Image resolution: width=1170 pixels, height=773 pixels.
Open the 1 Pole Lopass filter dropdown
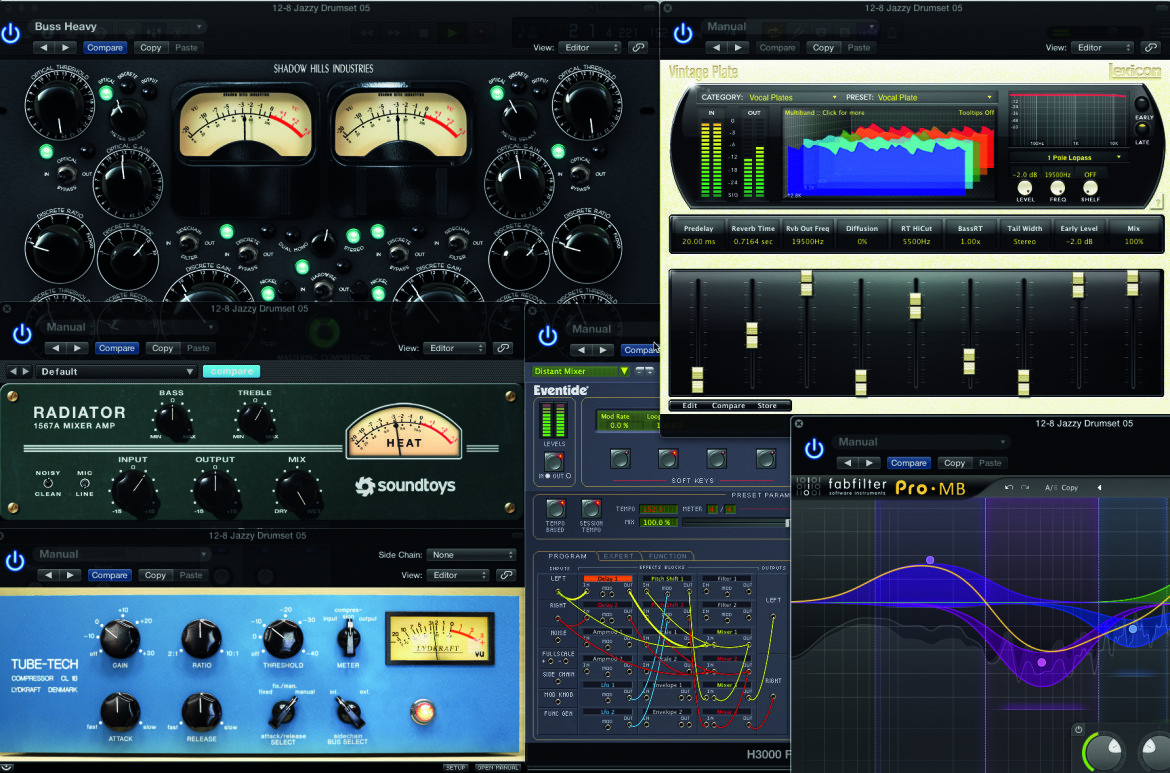pyautogui.click(x=1068, y=157)
